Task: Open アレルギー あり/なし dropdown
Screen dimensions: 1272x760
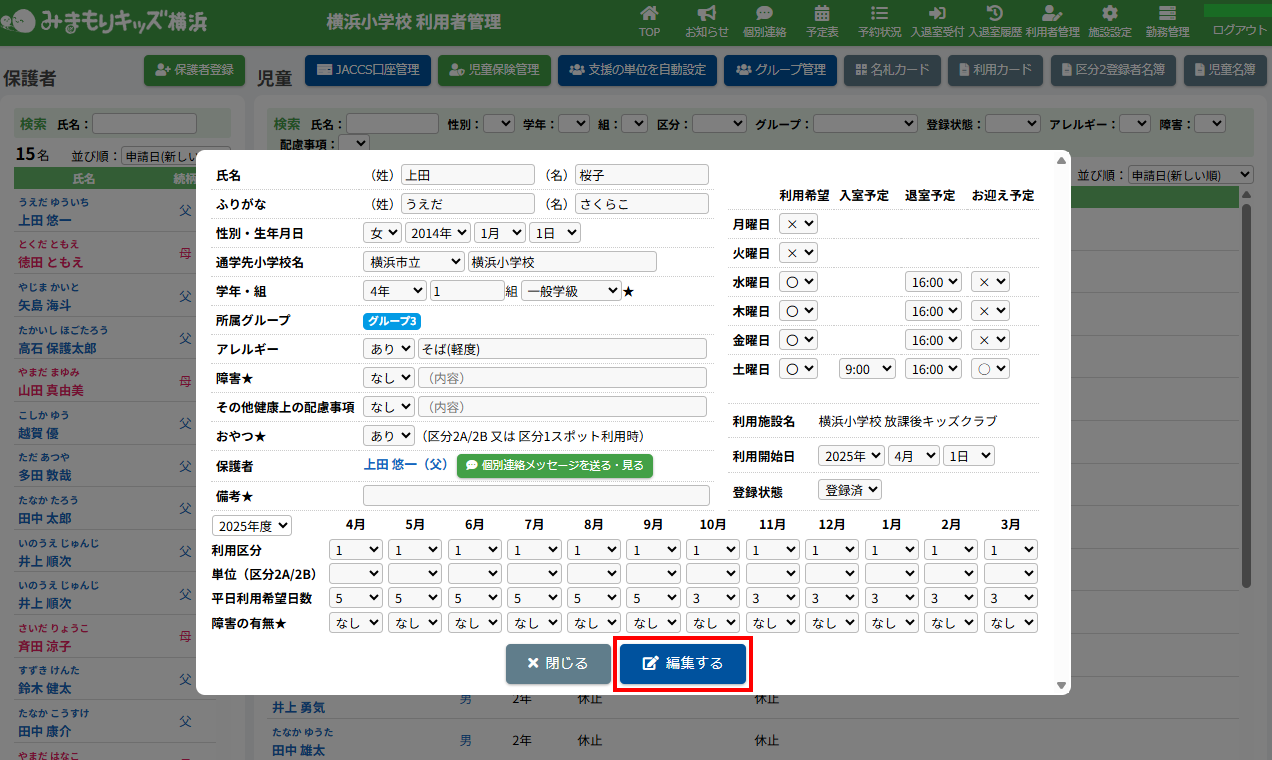Action: click(x=388, y=349)
